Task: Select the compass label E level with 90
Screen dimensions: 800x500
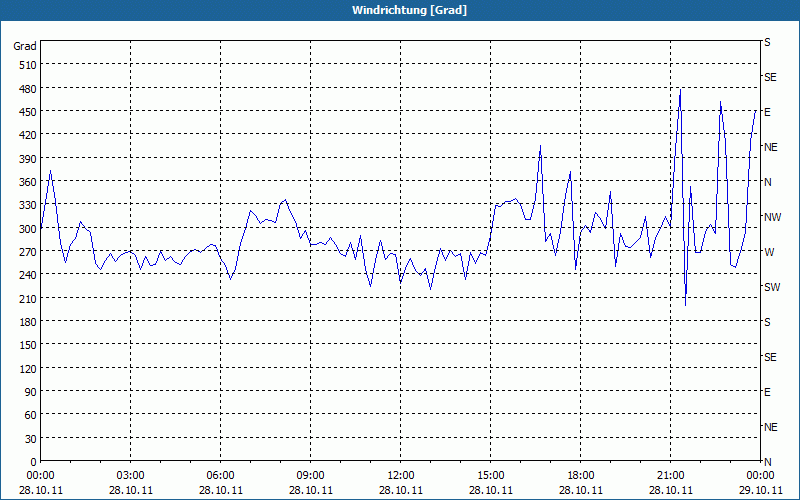Action: [x=767, y=392]
